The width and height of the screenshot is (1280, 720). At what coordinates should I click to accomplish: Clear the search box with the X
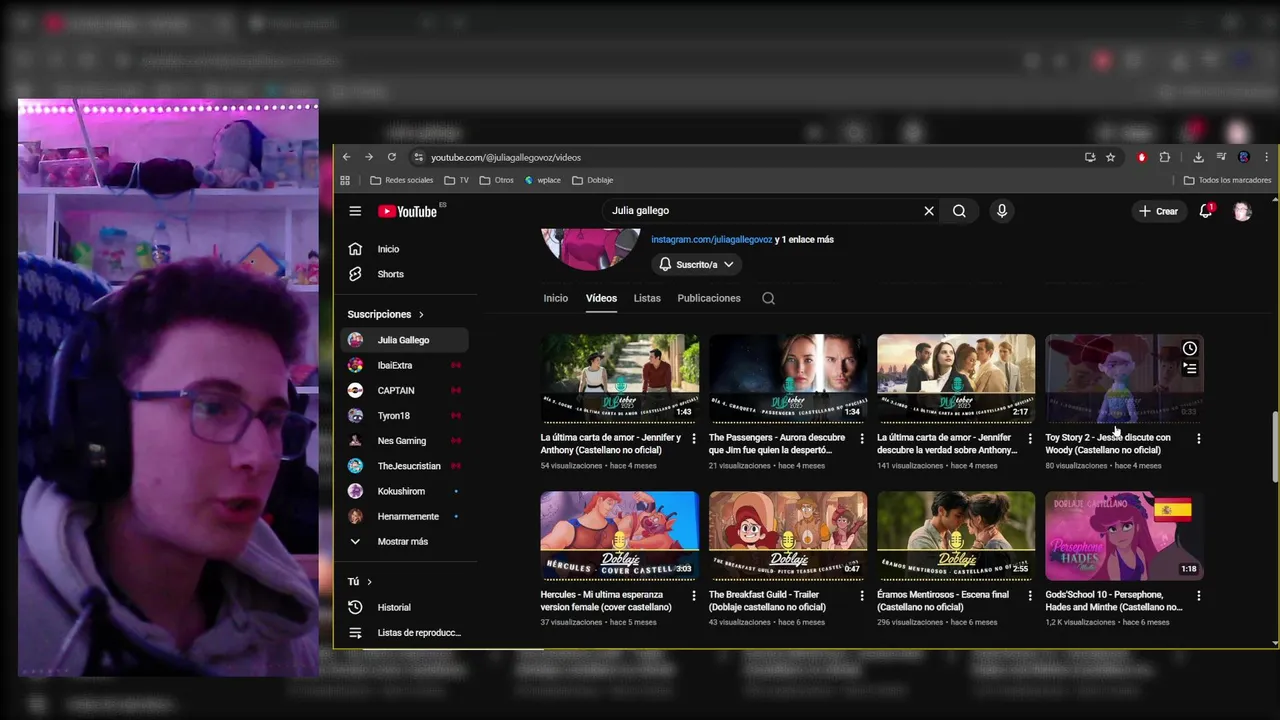click(929, 211)
